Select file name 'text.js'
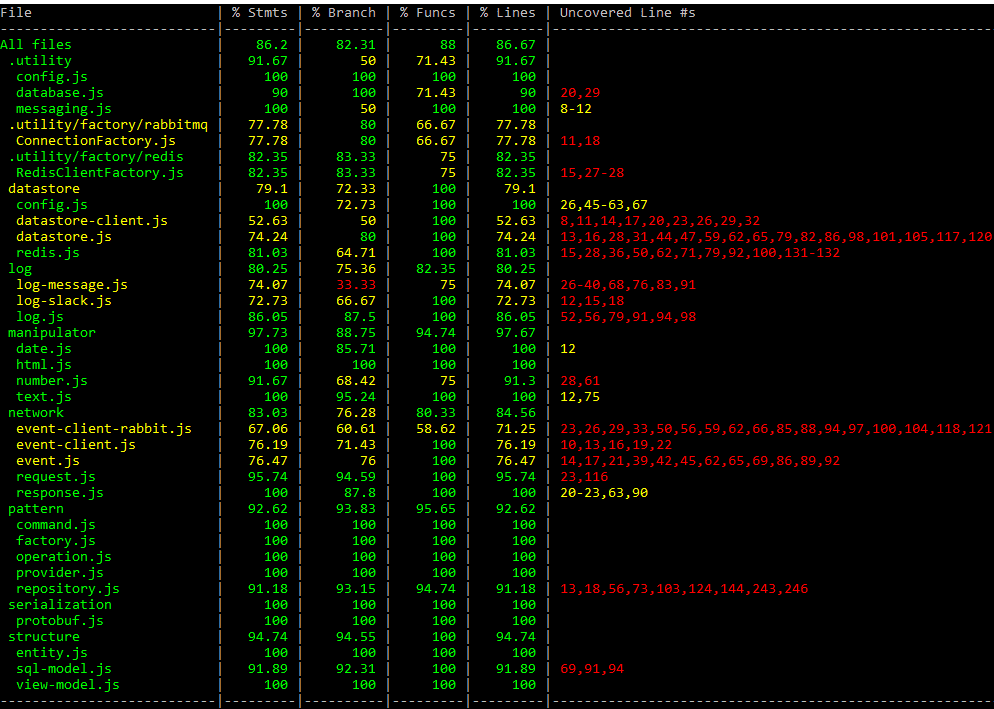Viewport: 994px width, 709px height. point(44,397)
